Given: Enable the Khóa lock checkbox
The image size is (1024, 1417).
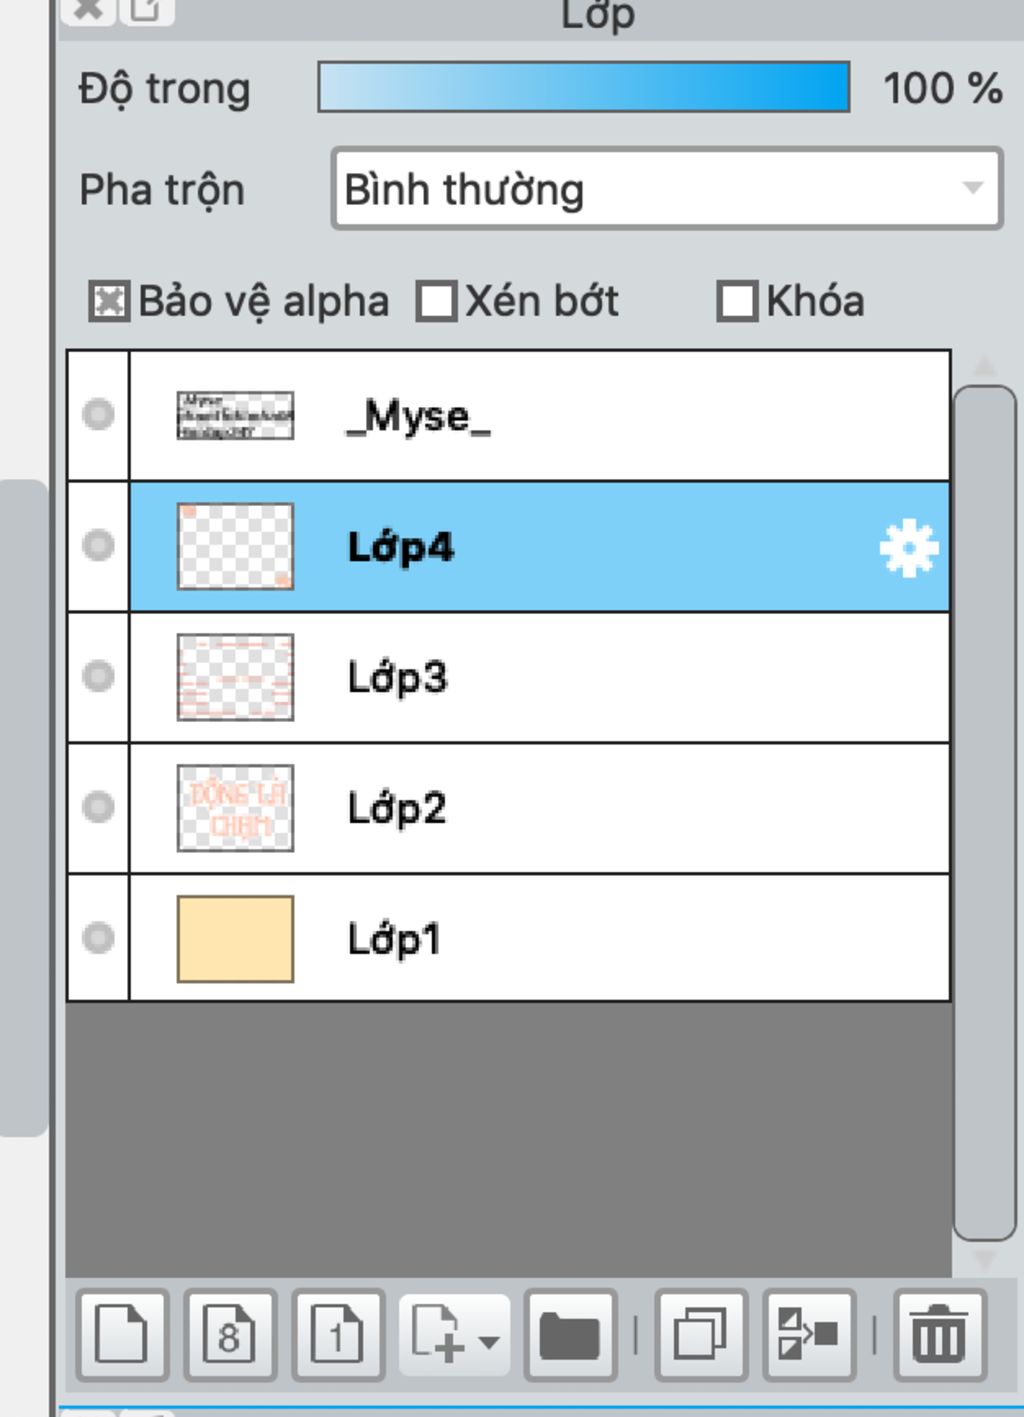Looking at the screenshot, I should click(737, 301).
